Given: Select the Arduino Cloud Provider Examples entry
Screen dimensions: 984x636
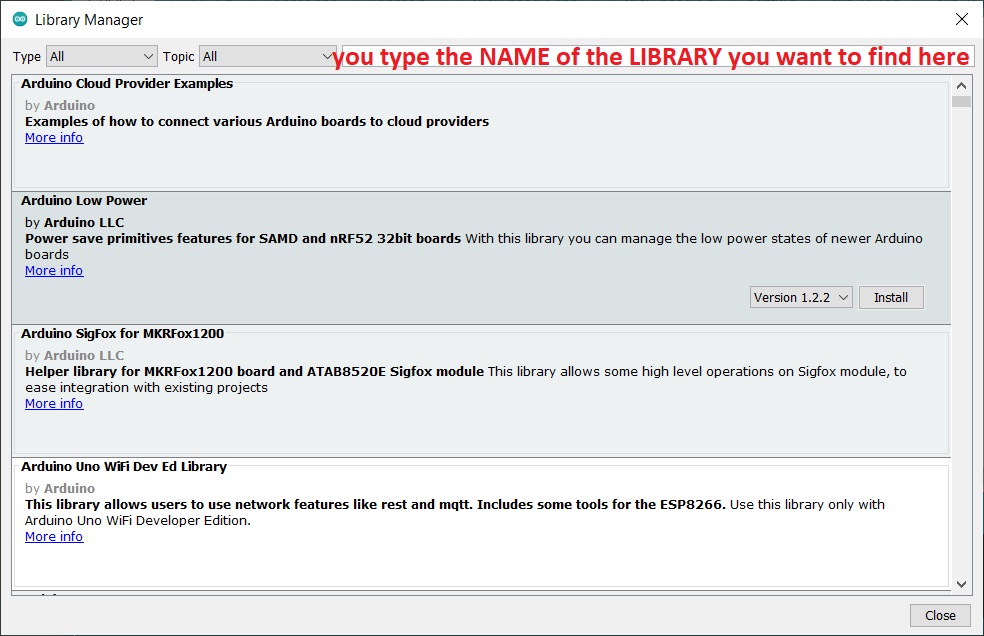Looking at the screenshot, I should (127, 84).
